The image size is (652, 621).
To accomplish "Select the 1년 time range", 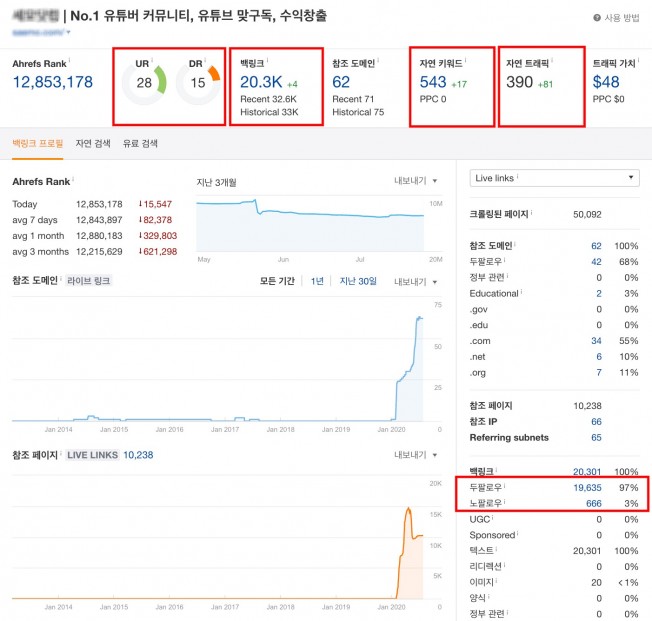I will point(317,281).
